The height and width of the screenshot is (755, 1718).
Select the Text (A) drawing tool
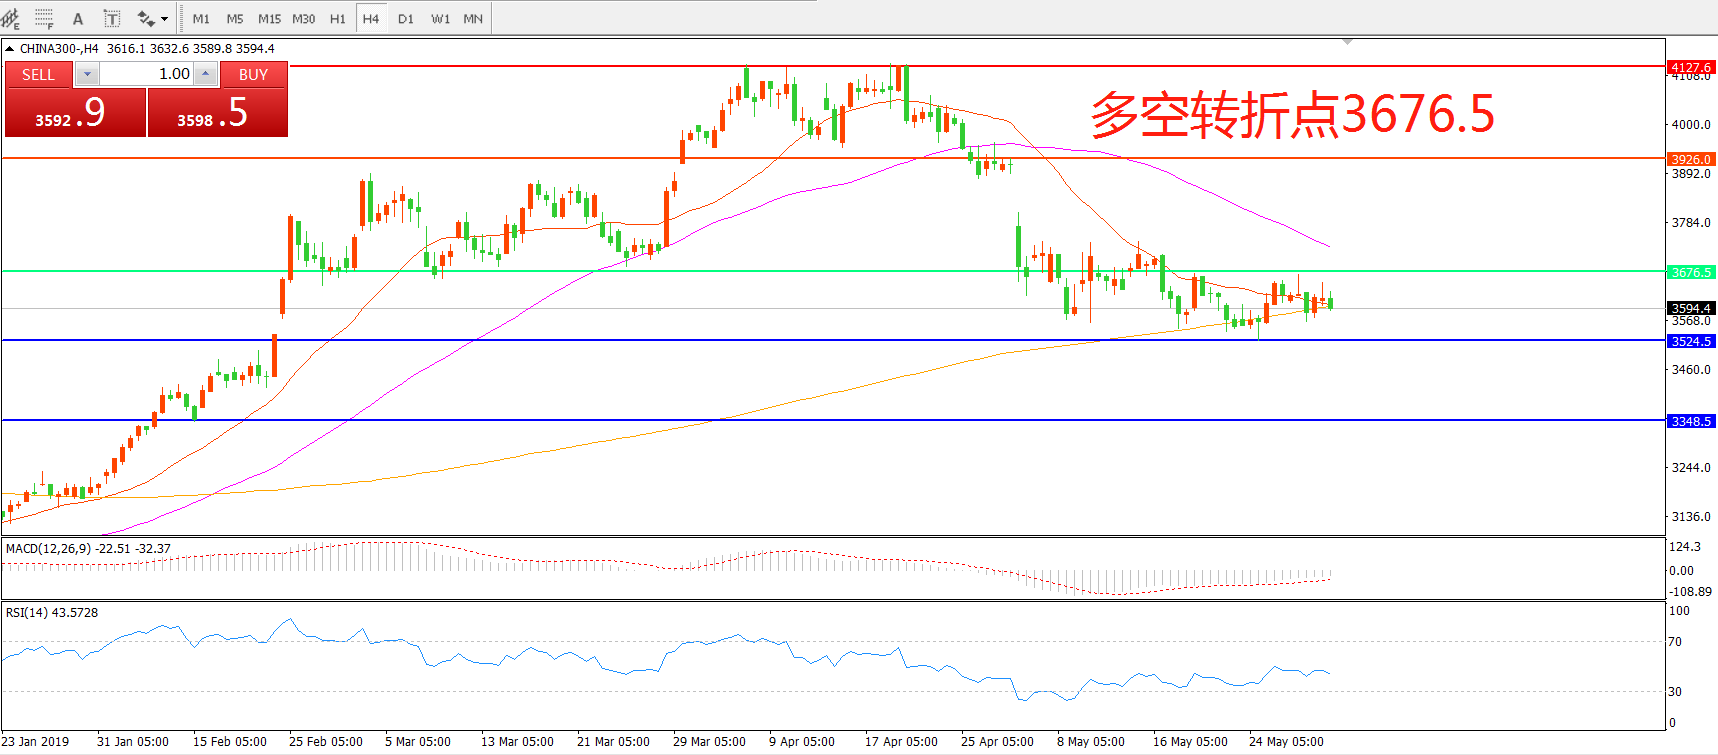pos(78,18)
